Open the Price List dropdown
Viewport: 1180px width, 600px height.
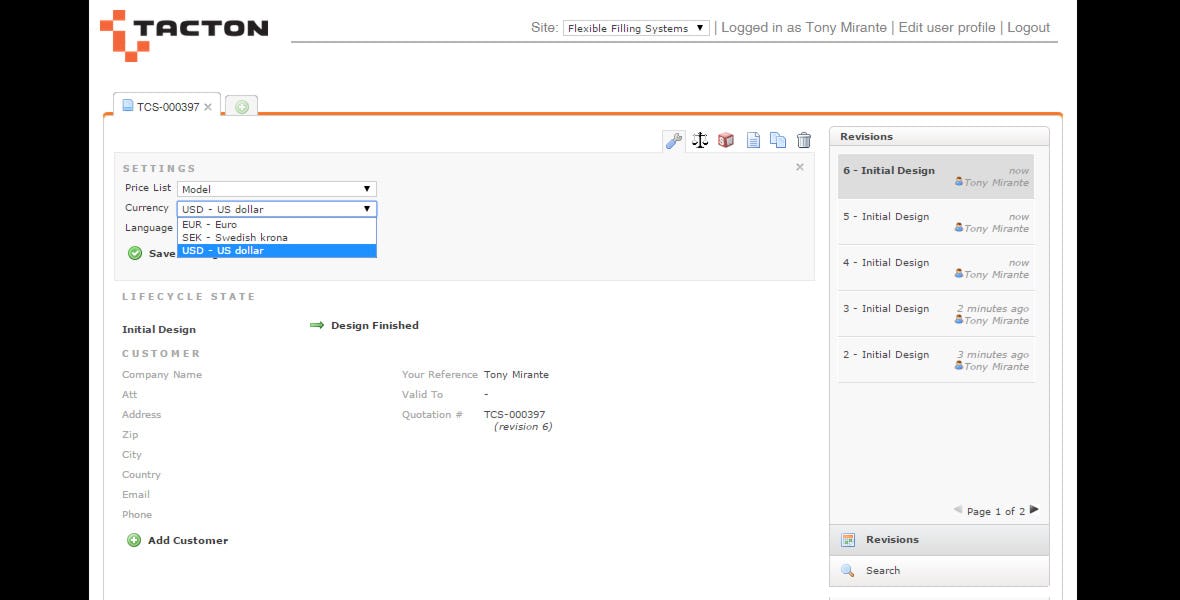click(275, 188)
